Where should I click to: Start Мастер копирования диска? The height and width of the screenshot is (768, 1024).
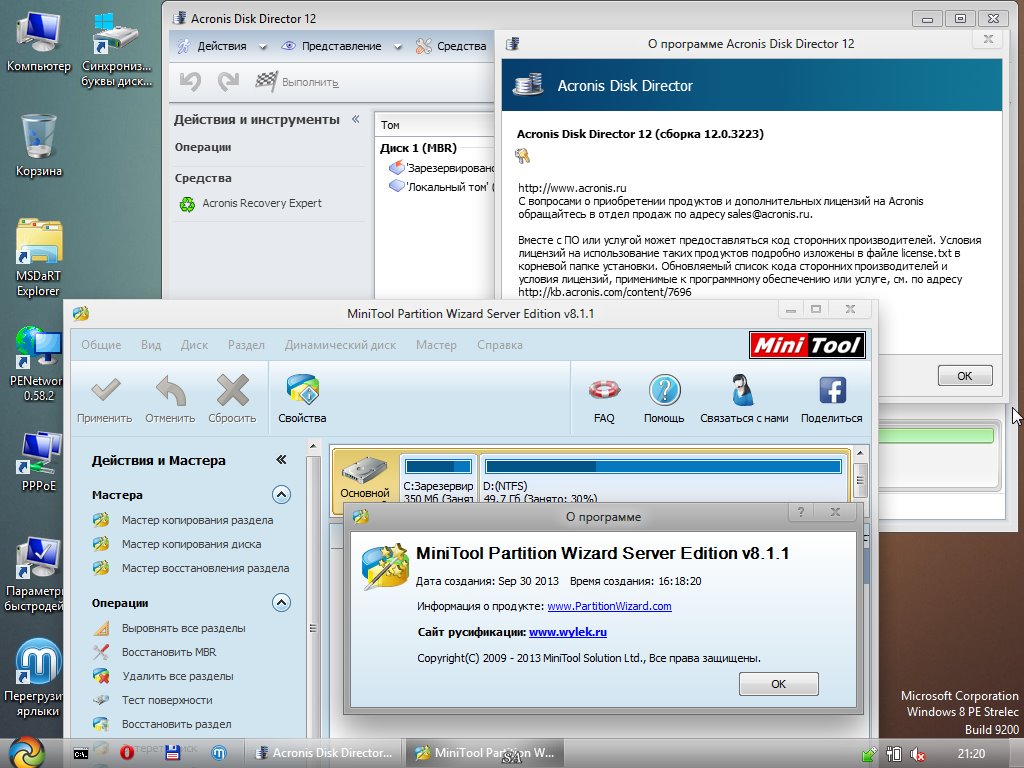[x=176, y=544]
